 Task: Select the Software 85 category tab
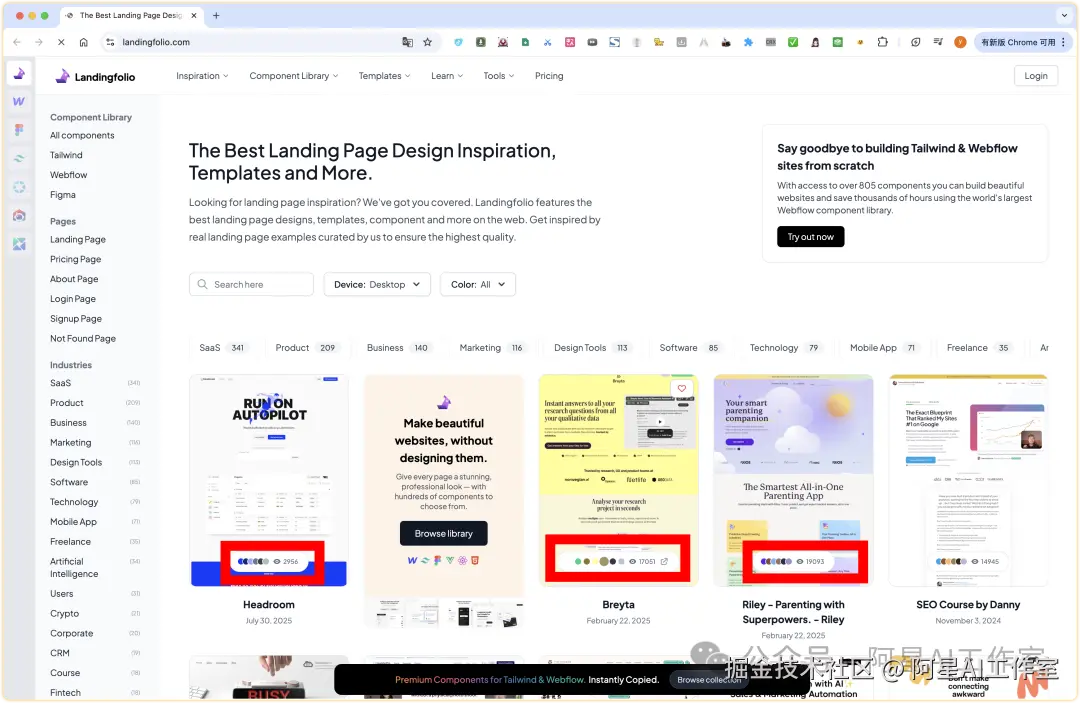(x=689, y=348)
